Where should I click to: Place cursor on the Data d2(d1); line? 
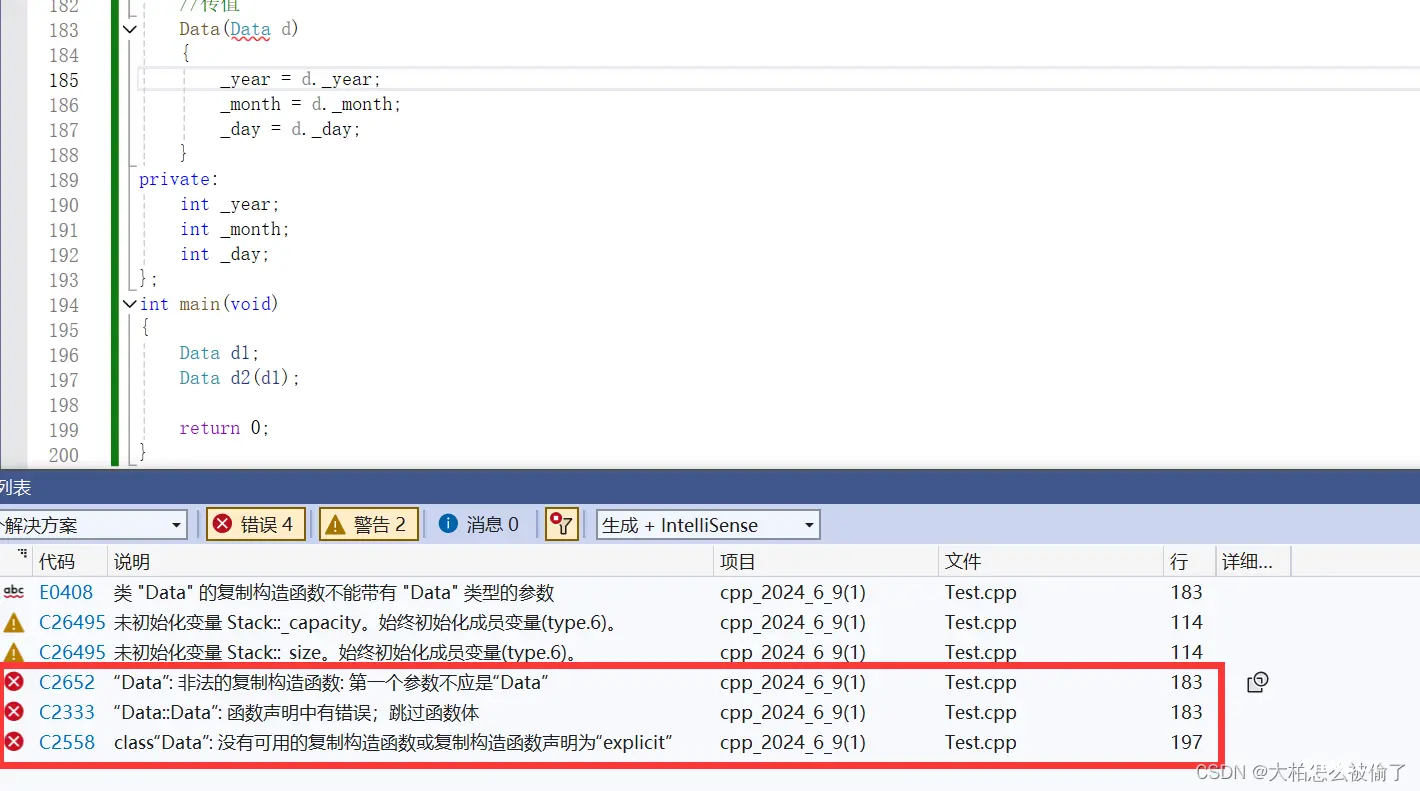(240, 378)
